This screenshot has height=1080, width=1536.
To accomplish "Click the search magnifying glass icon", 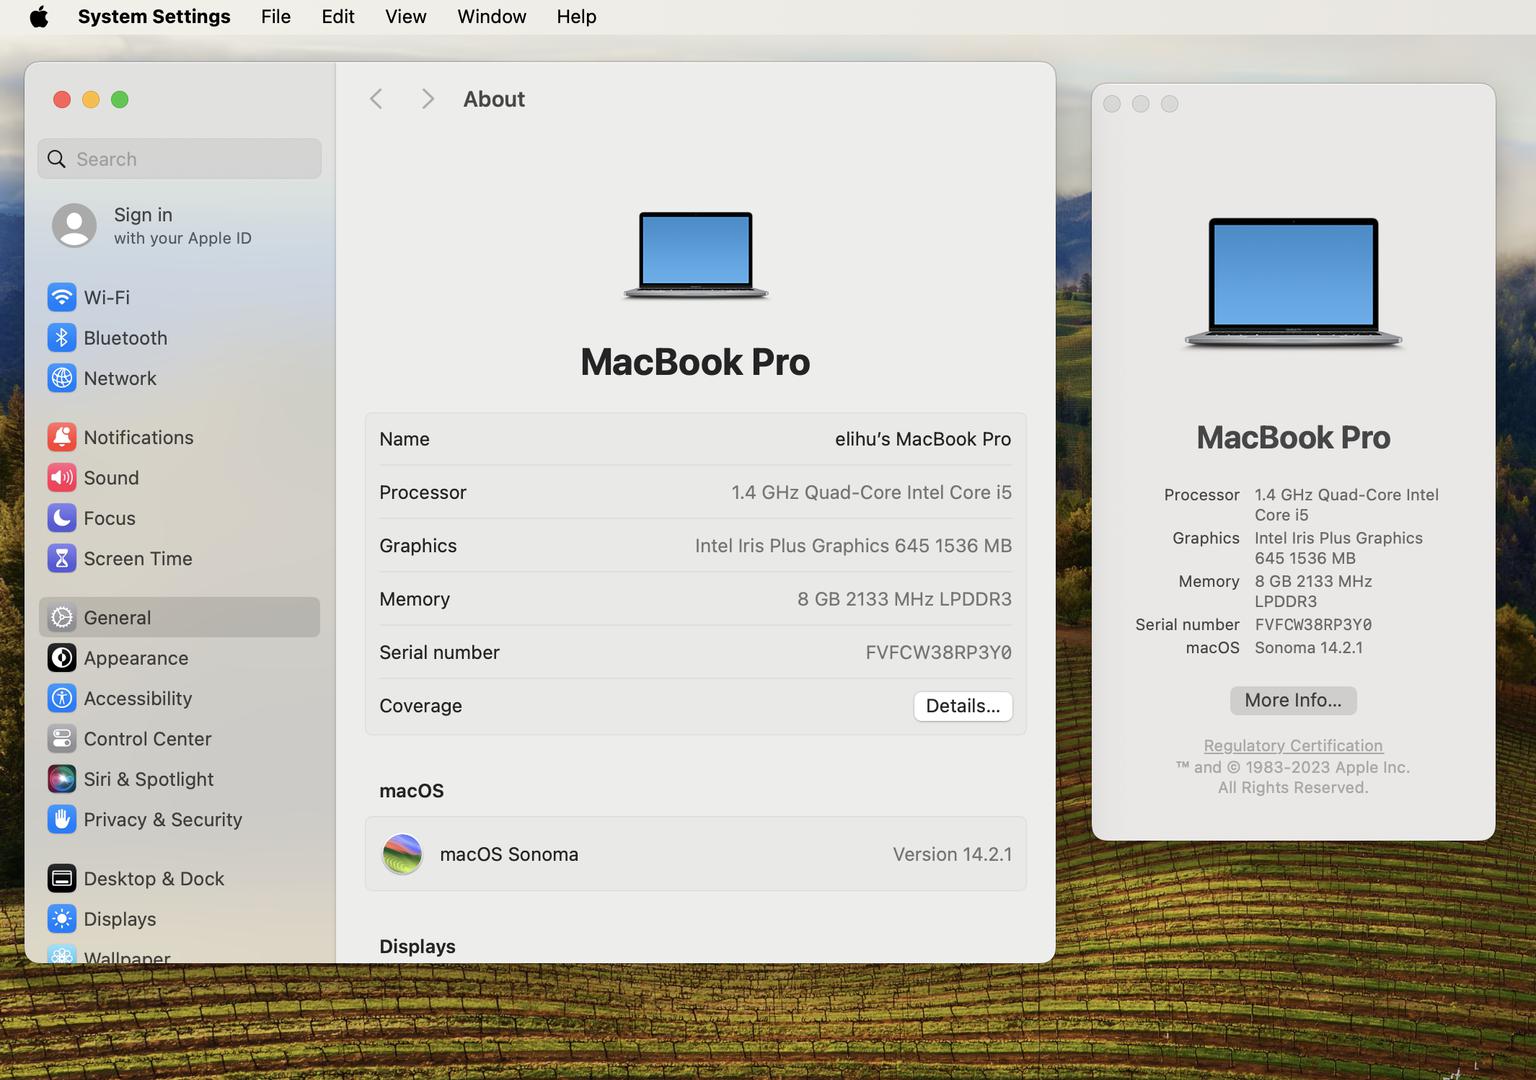I will pyautogui.click(x=57, y=159).
